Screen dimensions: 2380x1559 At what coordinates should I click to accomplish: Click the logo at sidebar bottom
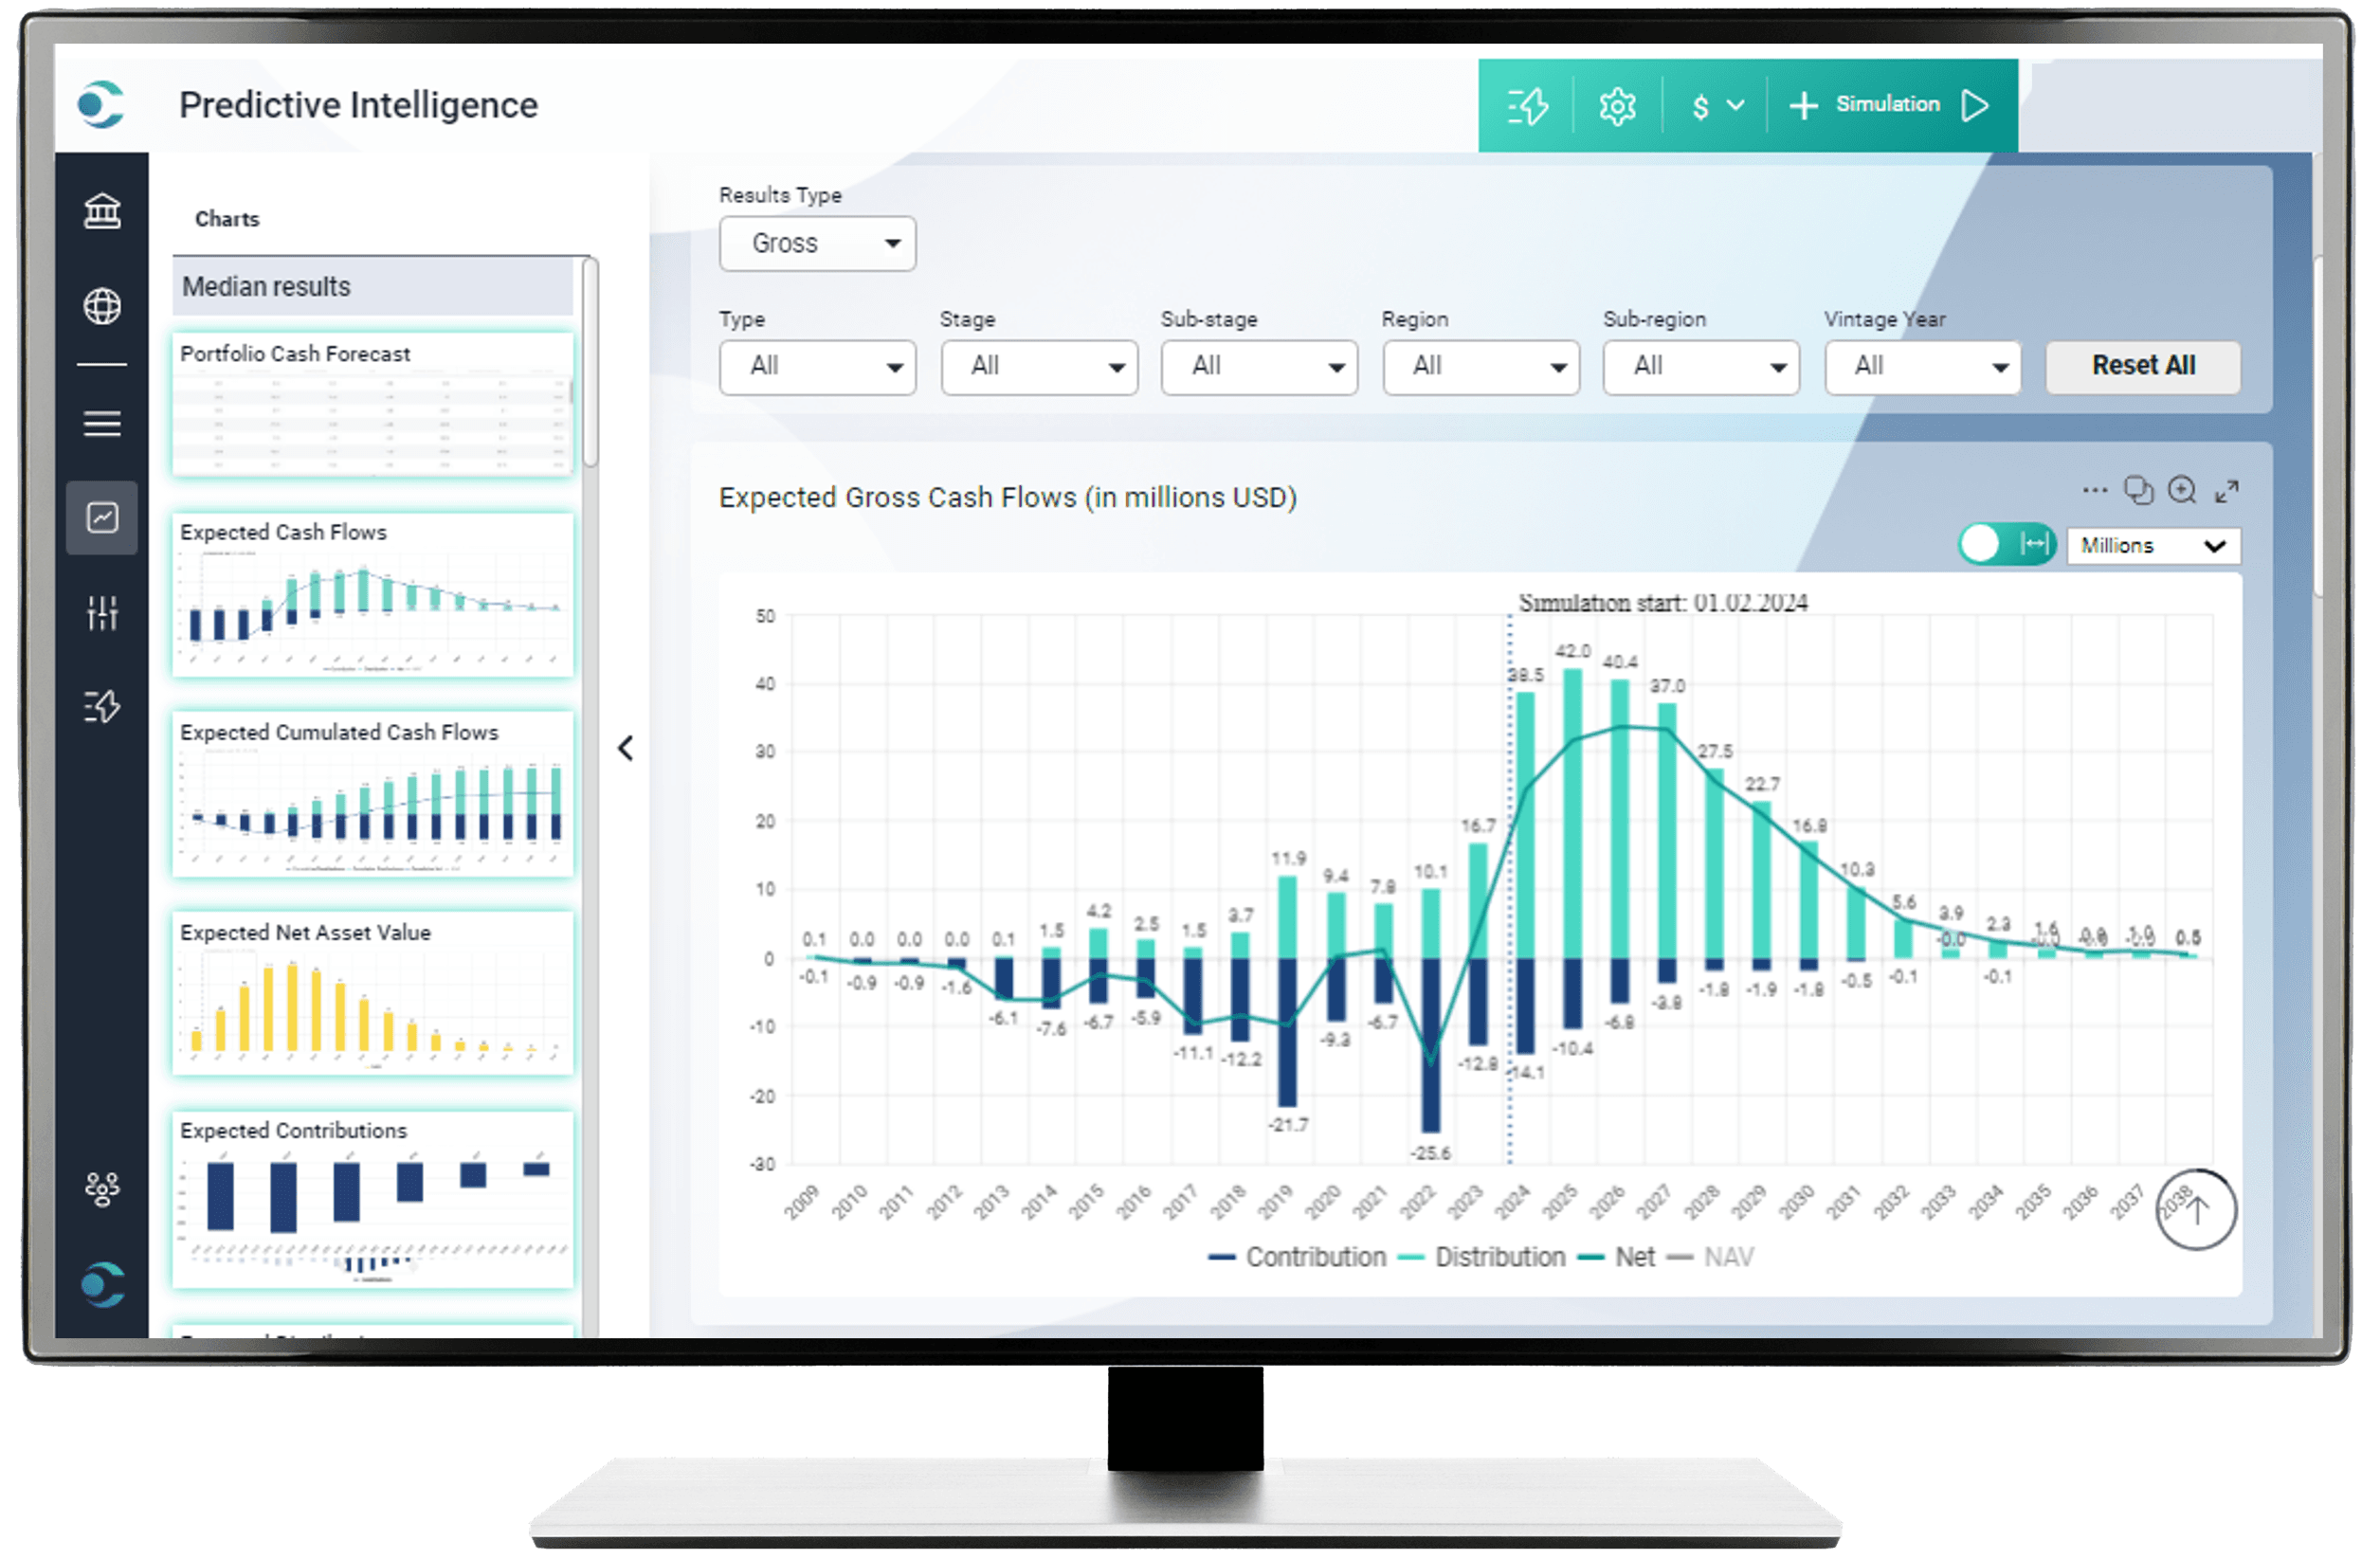[102, 1285]
